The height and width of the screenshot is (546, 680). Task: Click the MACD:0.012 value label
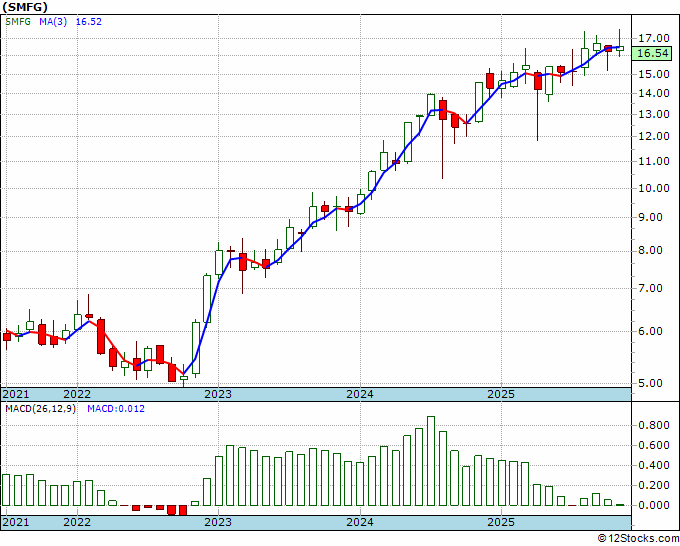pyautogui.click(x=116, y=409)
